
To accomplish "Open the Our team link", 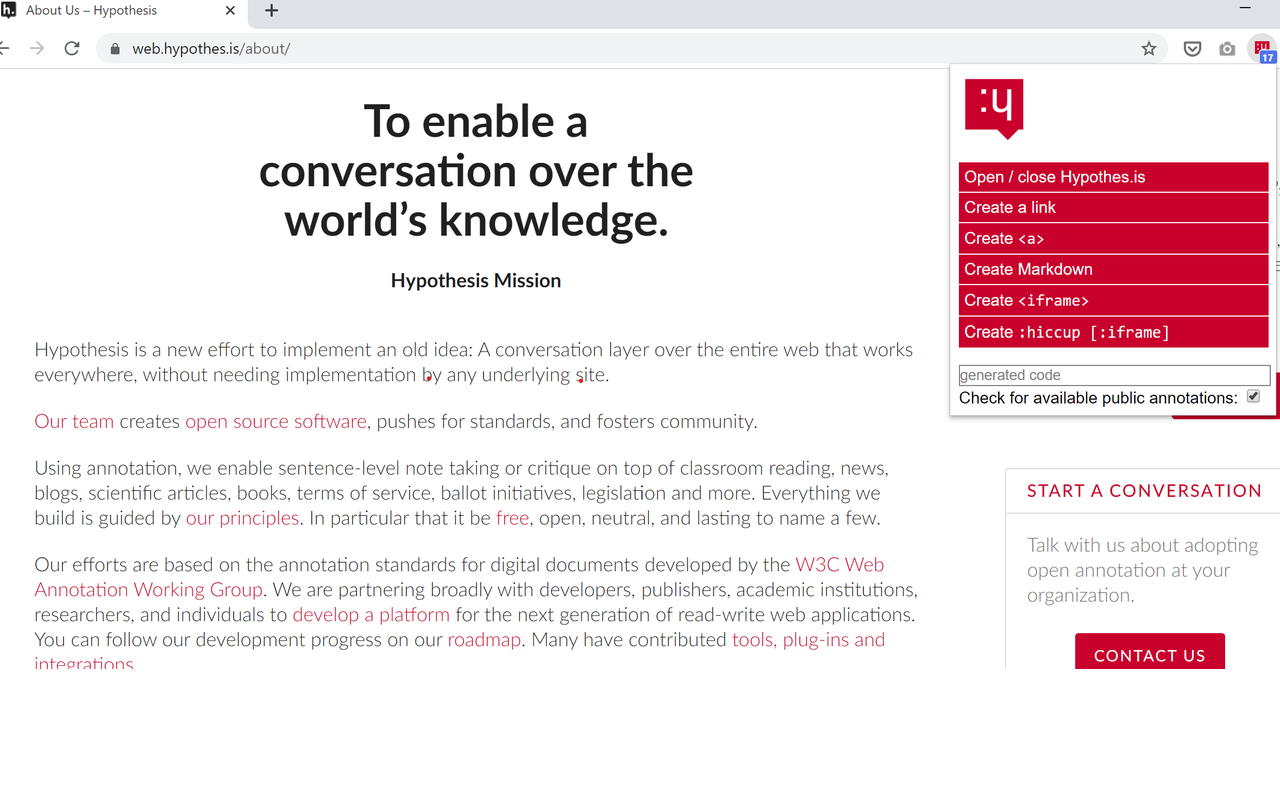I will coord(74,421).
